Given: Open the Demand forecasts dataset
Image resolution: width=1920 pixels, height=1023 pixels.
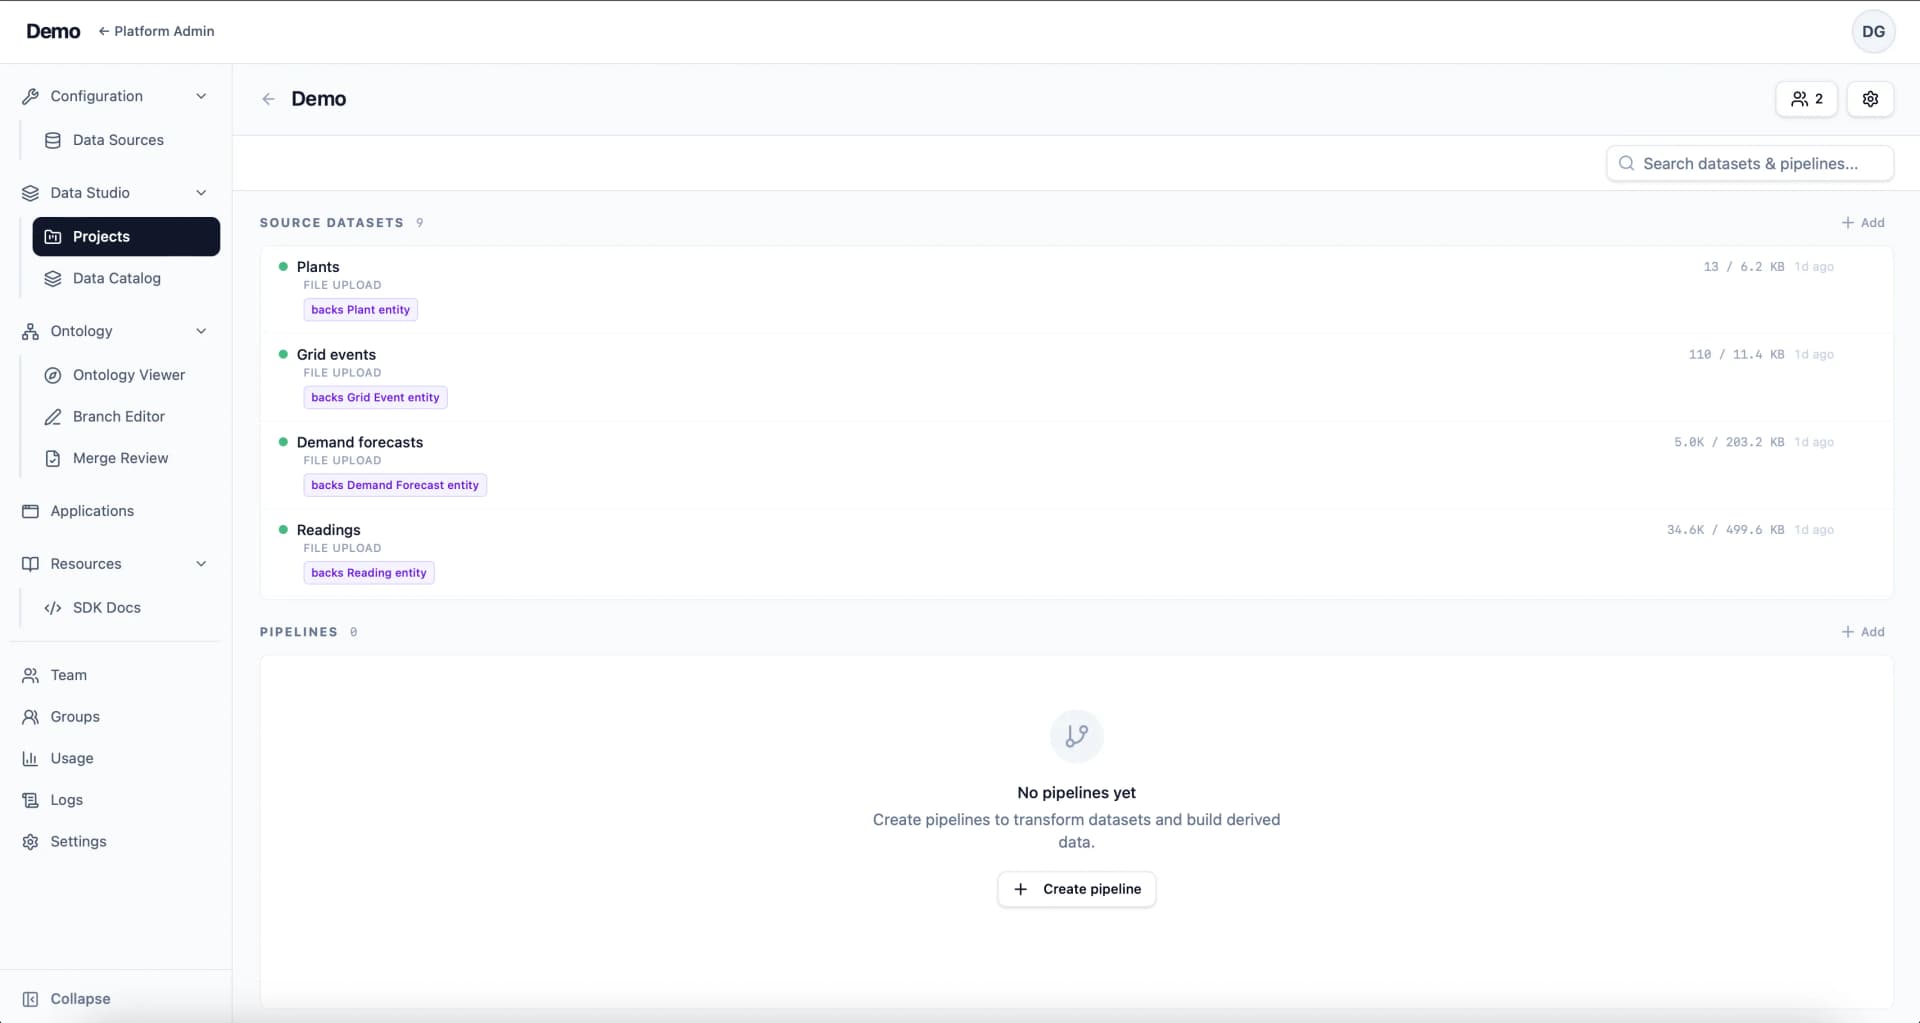Looking at the screenshot, I should [360, 442].
